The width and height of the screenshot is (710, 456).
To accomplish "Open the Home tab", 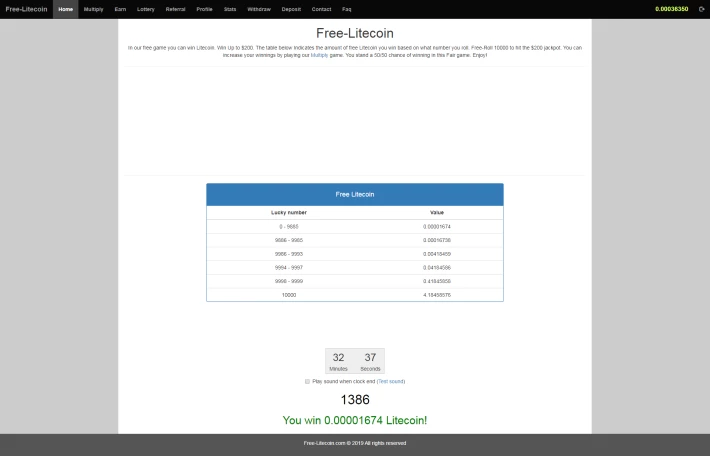I will tap(65, 9).
